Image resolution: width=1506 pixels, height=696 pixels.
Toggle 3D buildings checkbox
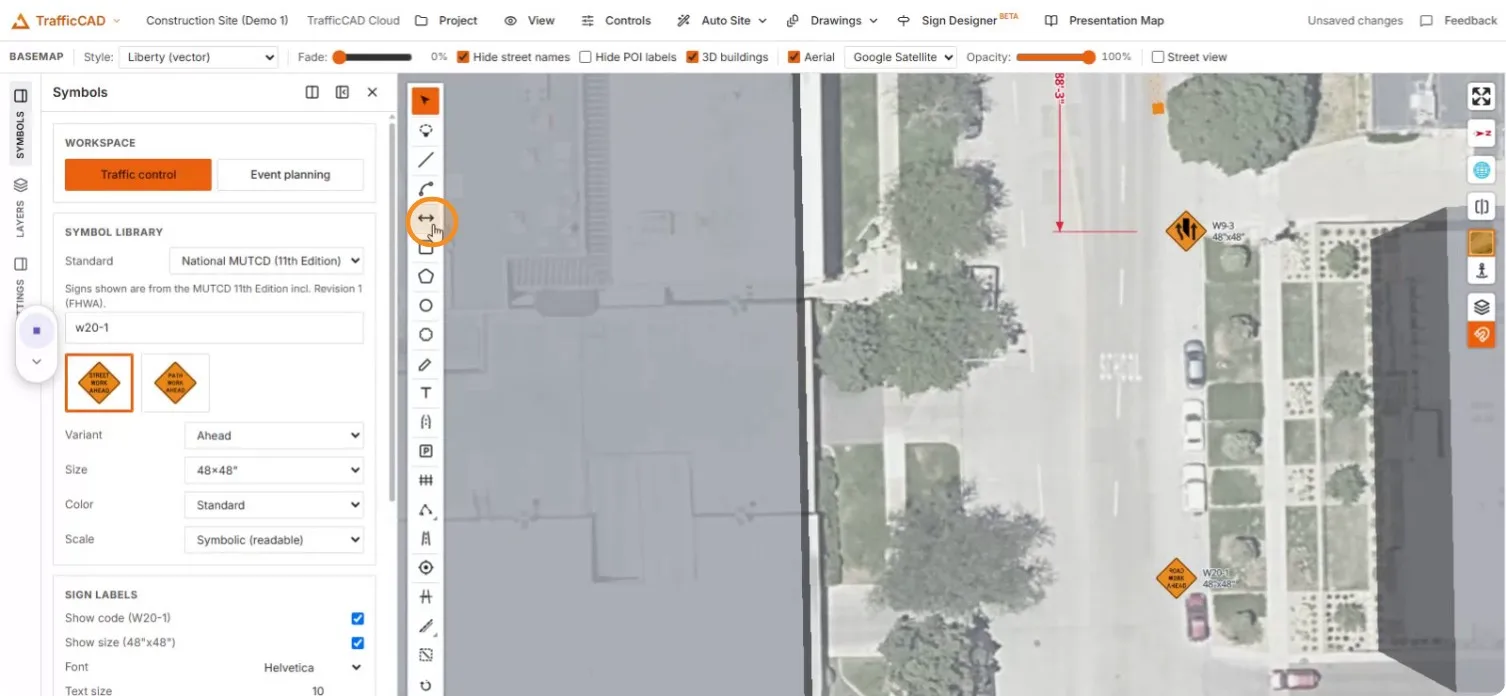692,57
